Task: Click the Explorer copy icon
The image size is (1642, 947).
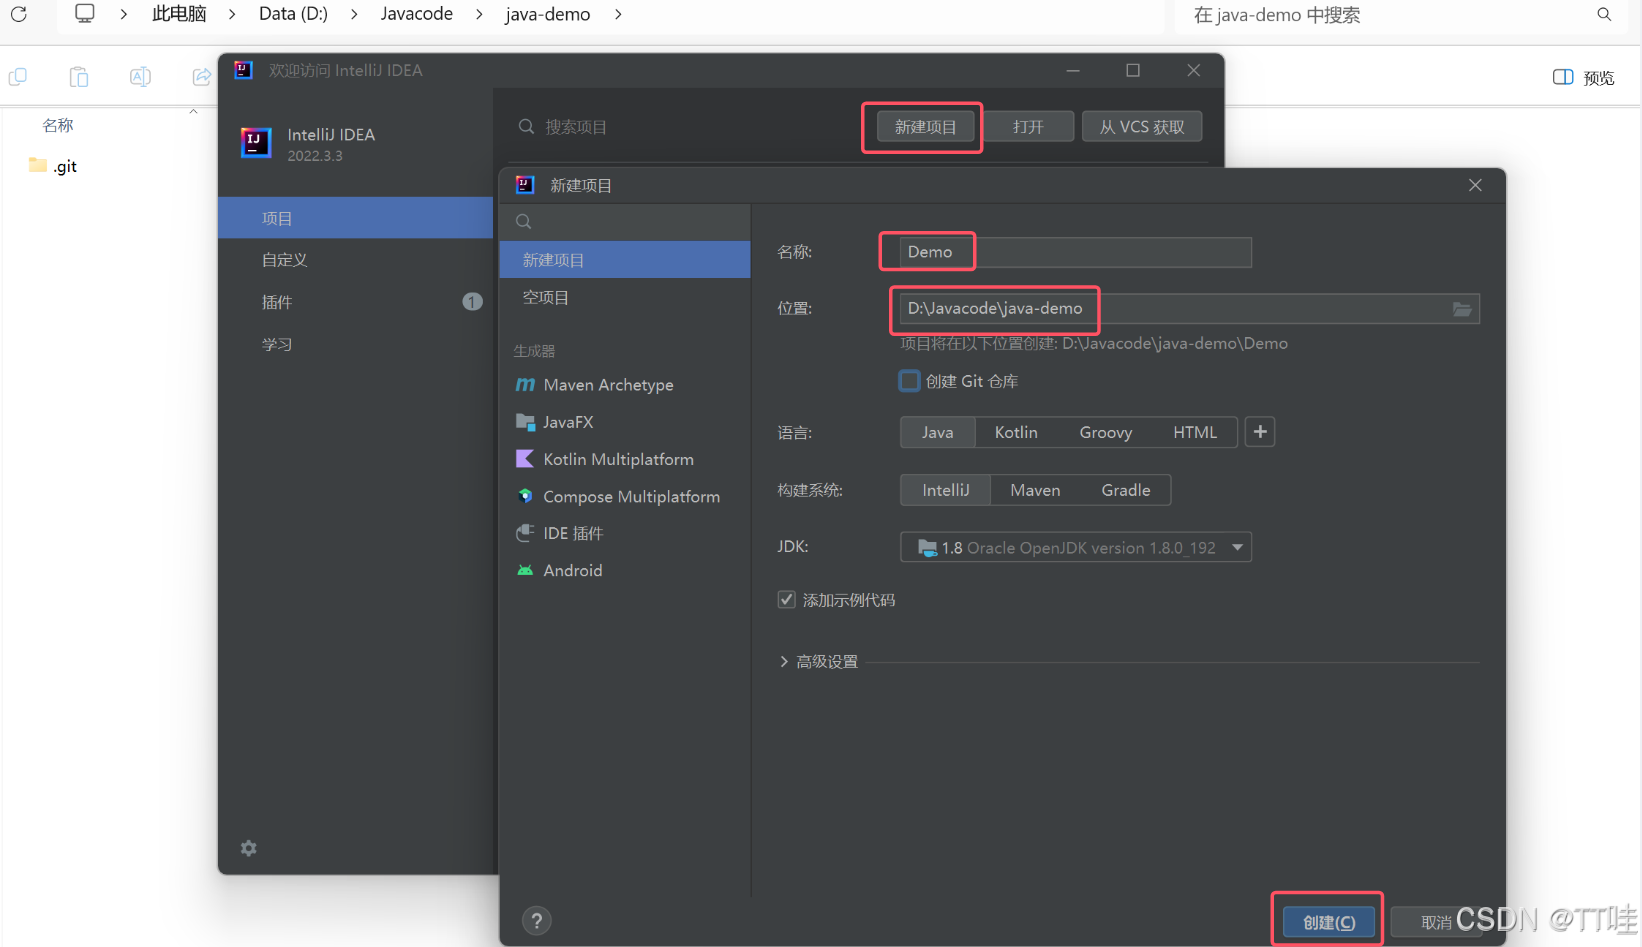Action: click(x=18, y=77)
